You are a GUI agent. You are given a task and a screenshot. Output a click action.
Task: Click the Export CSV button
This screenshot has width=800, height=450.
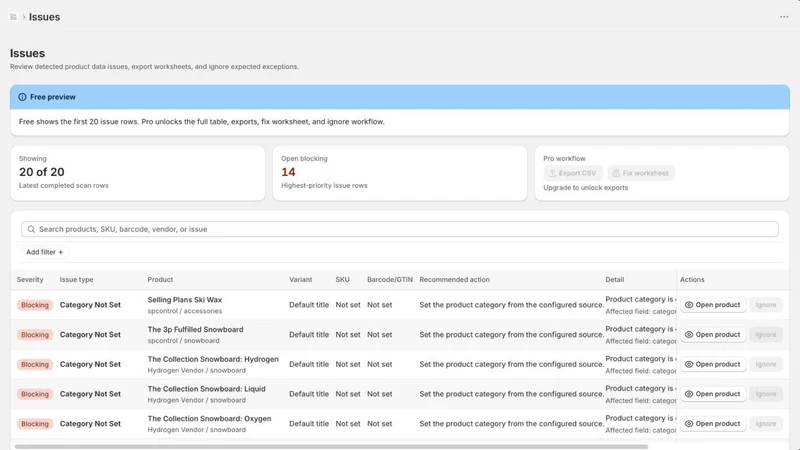(572, 173)
